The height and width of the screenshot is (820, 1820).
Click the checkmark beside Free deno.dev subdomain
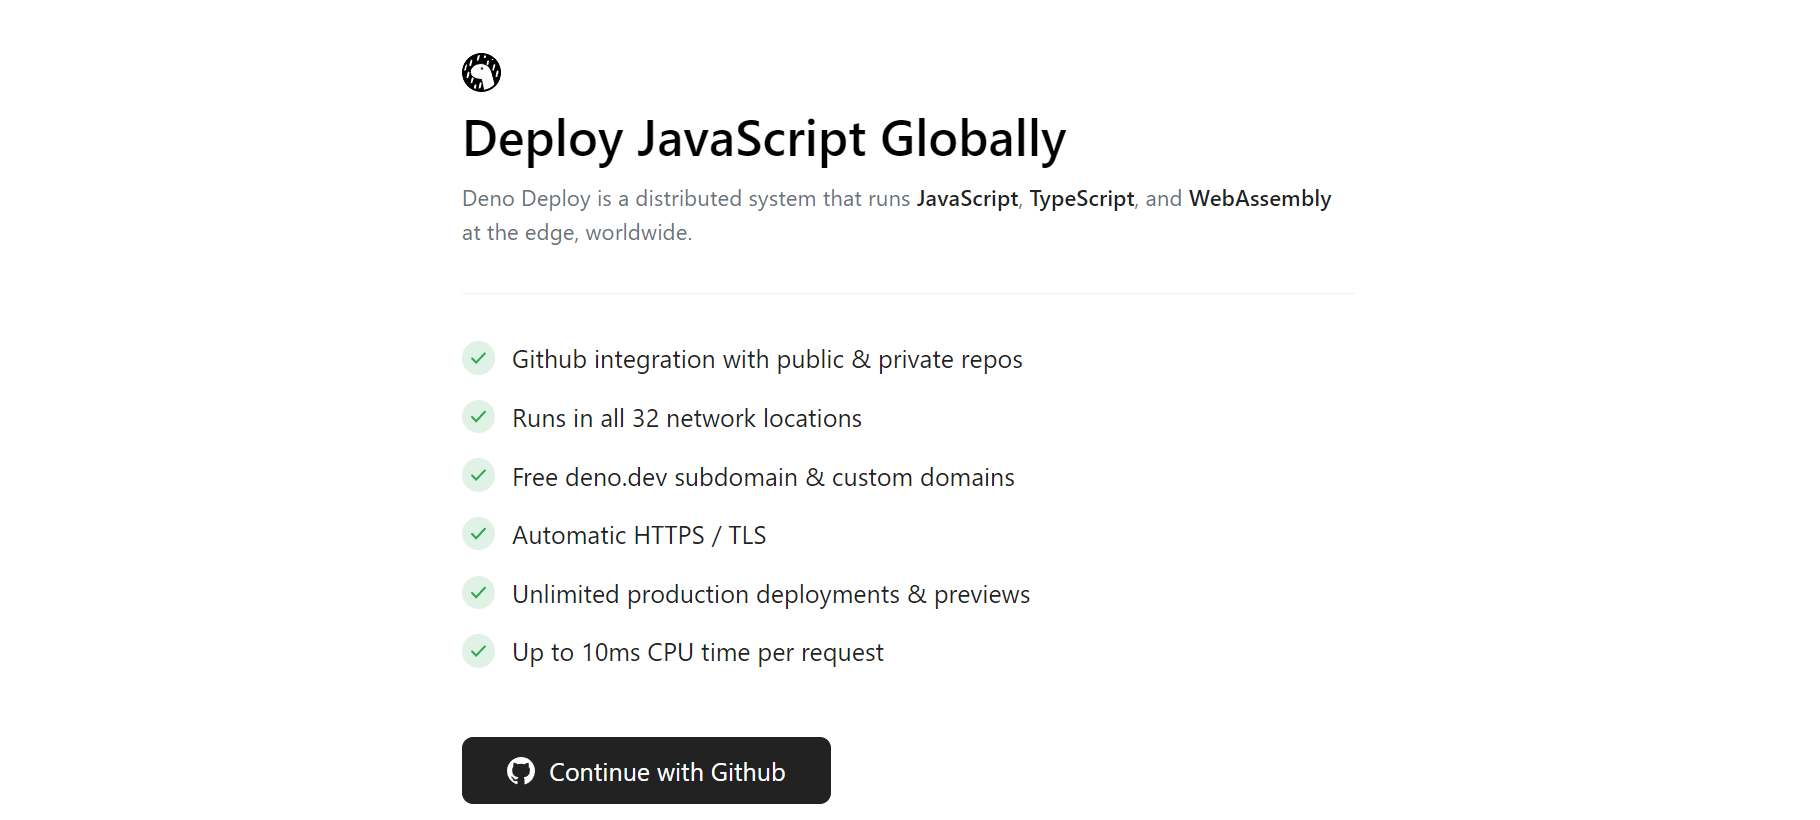pyautogui.click(x=479, y=475)
